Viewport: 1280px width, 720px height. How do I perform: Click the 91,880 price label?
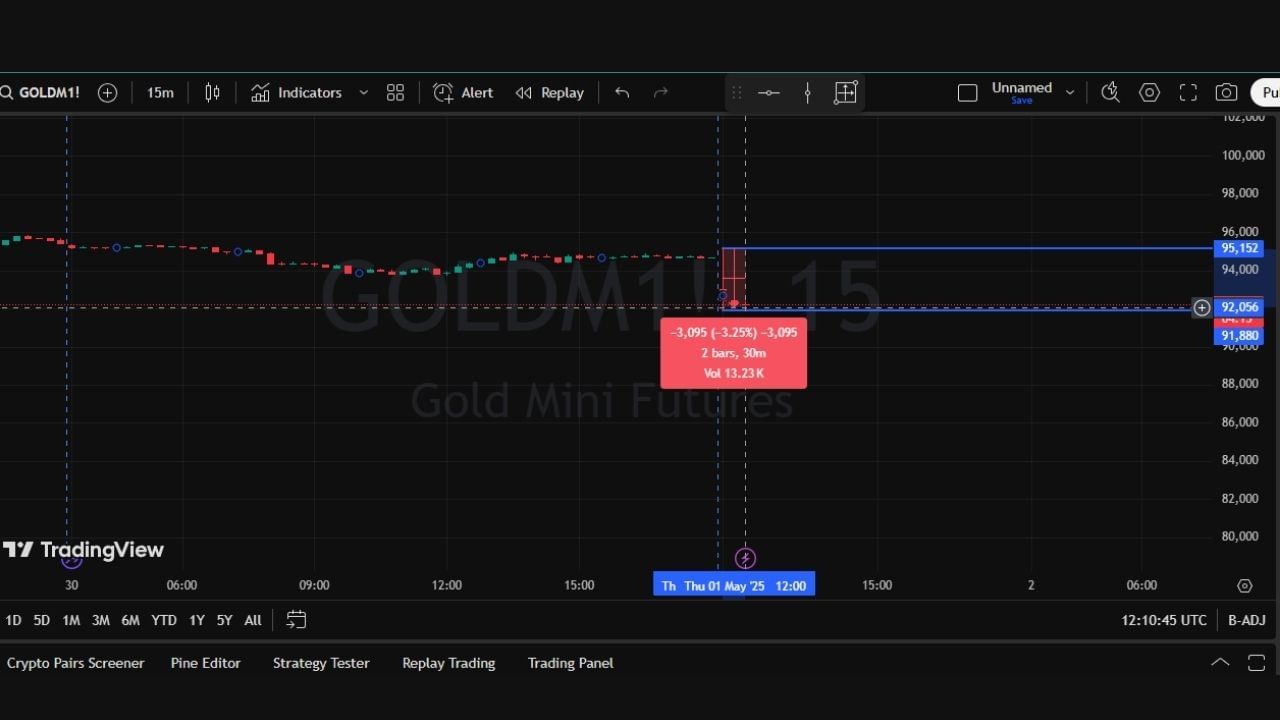point(1239,336)
